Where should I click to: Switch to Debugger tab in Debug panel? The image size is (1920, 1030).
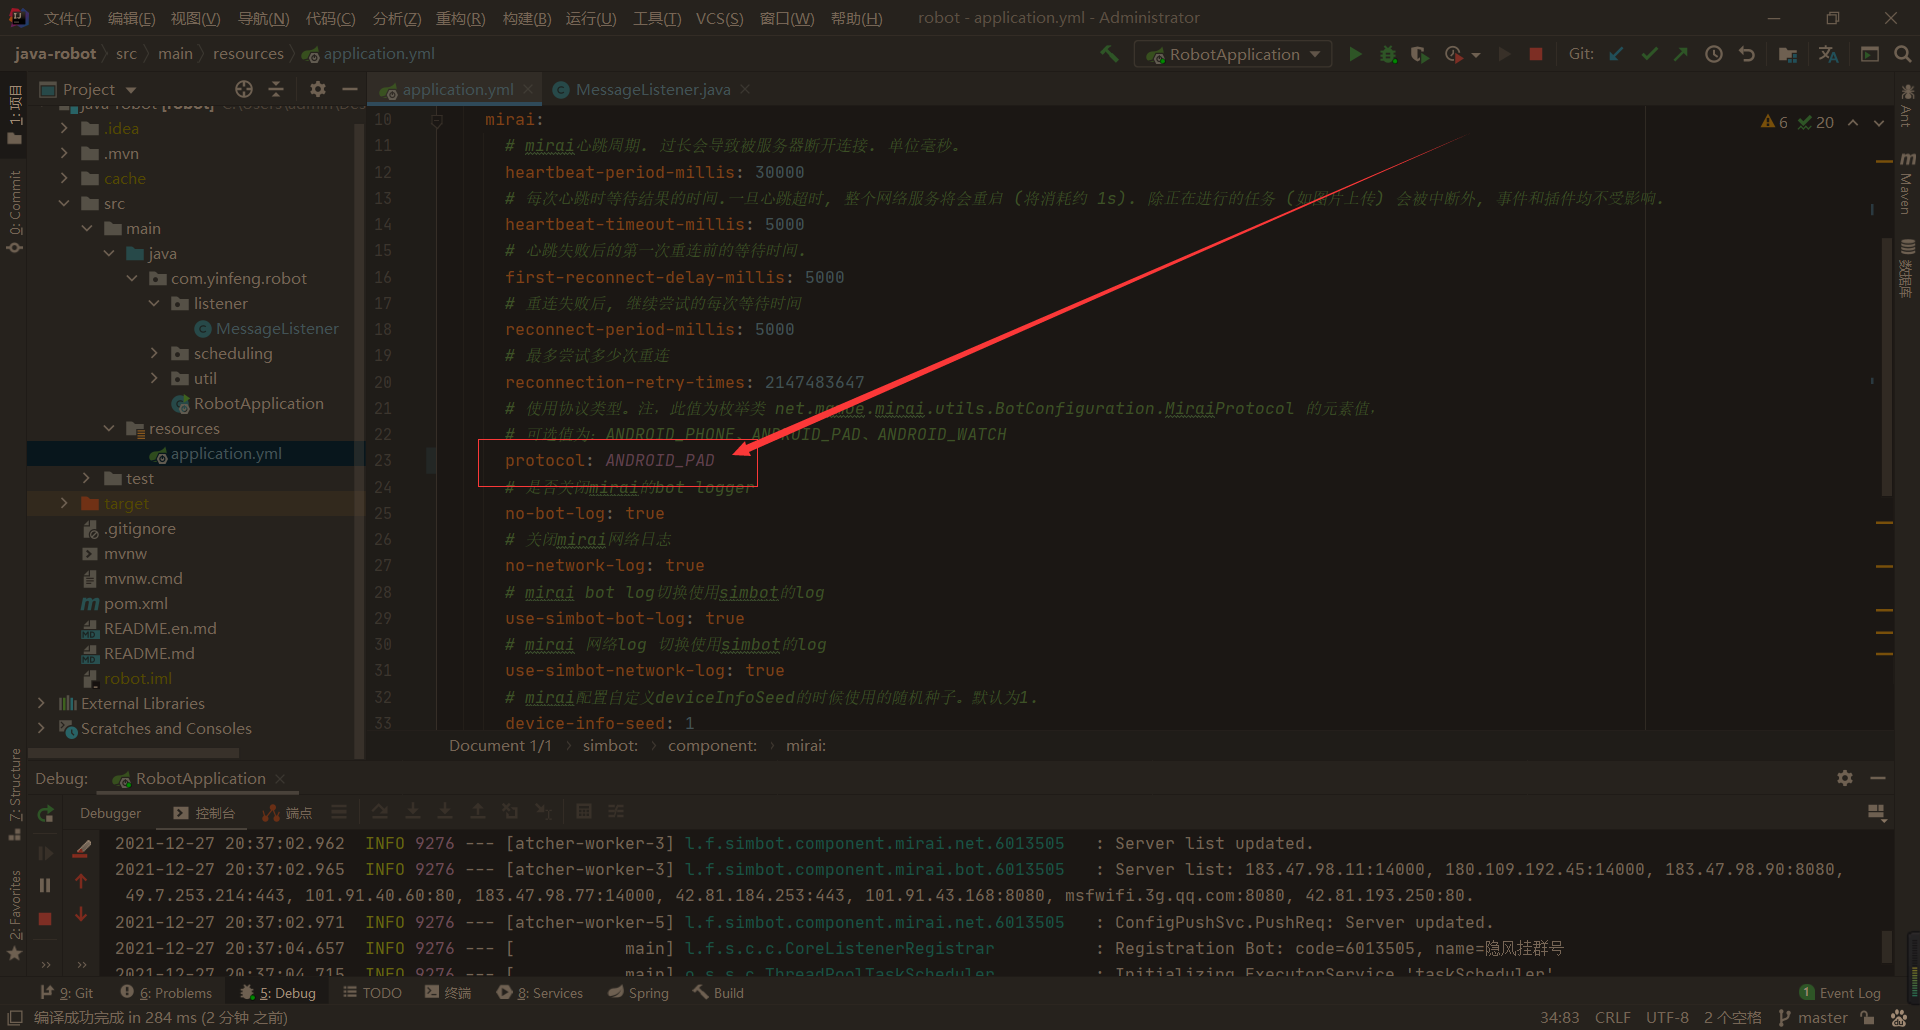(110, 813)
